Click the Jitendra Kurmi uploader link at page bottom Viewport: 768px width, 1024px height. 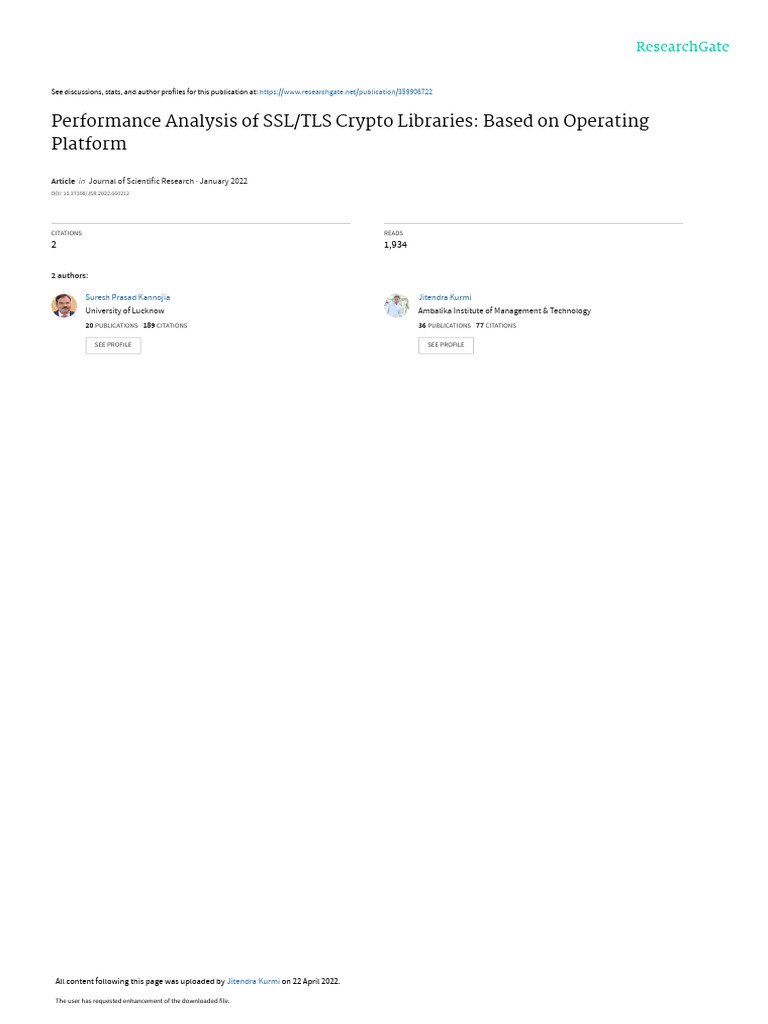(x=253, y=981)
